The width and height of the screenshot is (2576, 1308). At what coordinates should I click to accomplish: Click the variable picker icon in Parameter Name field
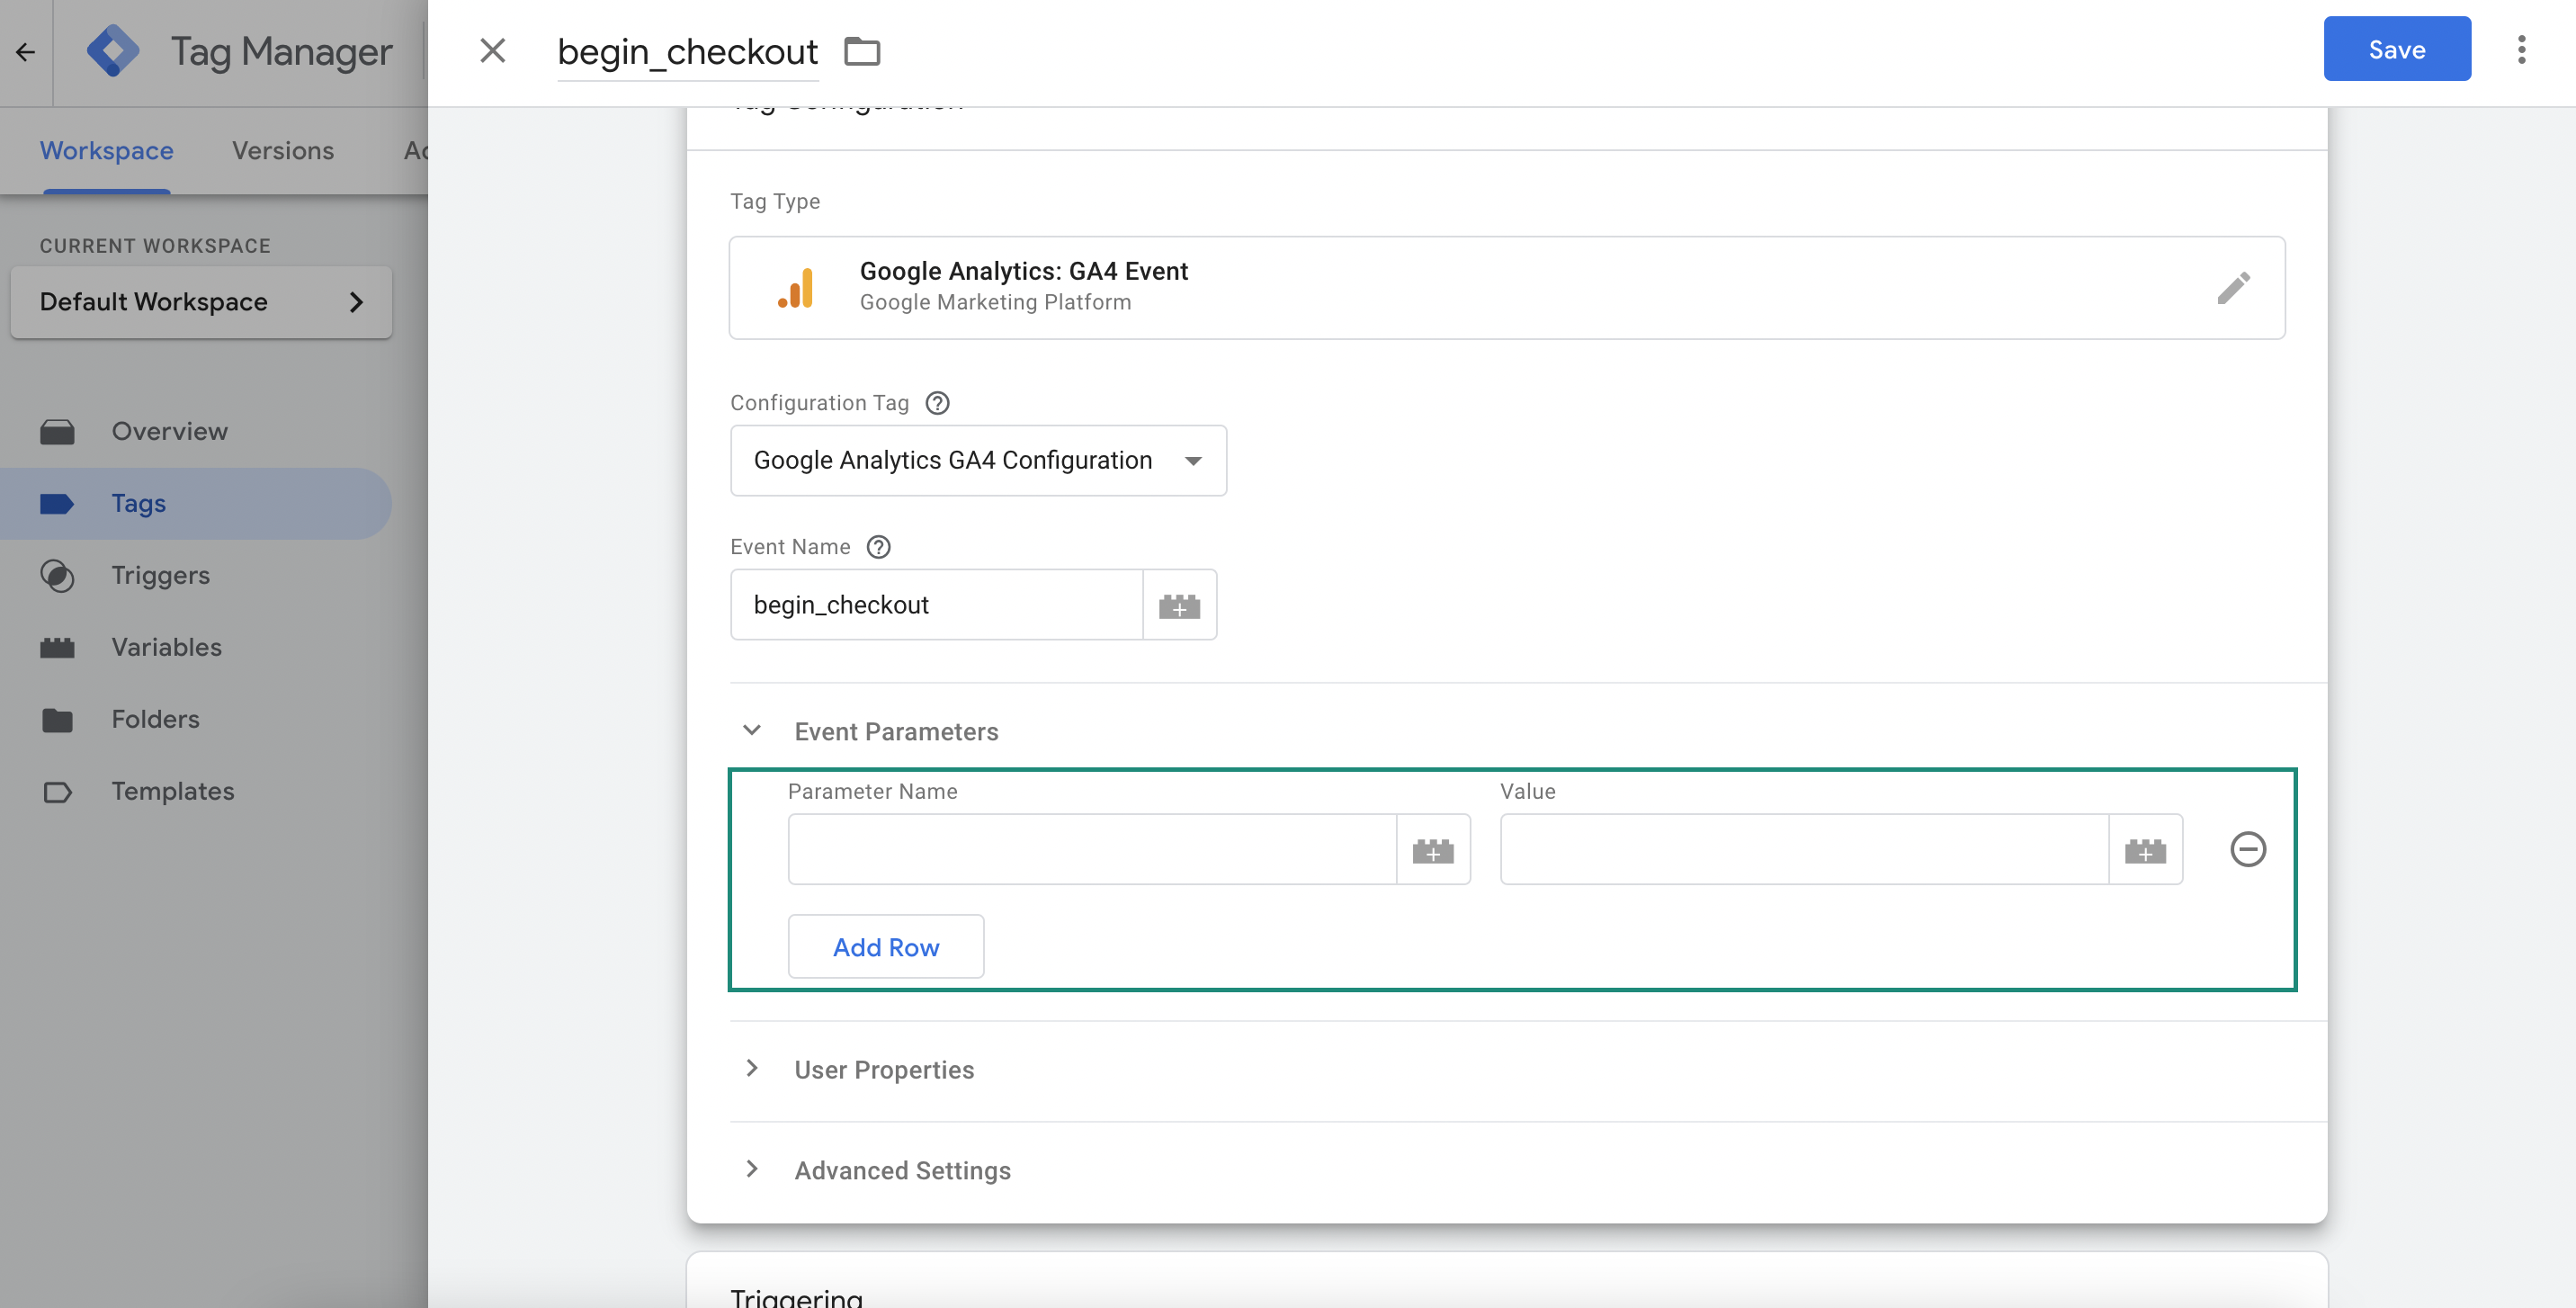(x=1432, y=847)
